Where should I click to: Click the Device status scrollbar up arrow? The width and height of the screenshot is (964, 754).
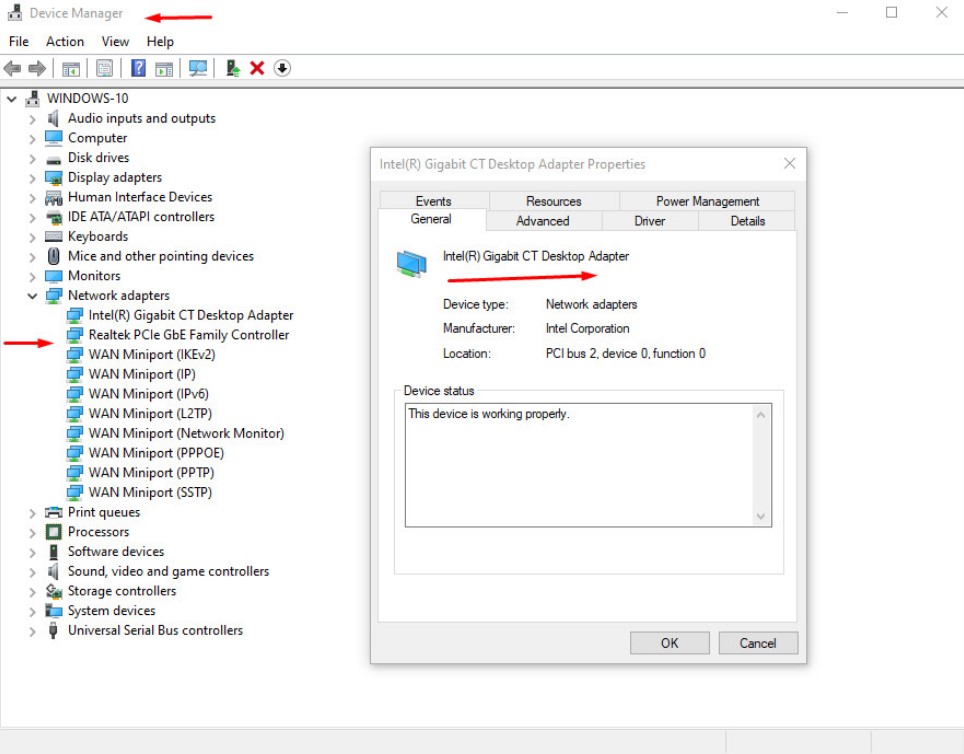(x=761, y=415)
